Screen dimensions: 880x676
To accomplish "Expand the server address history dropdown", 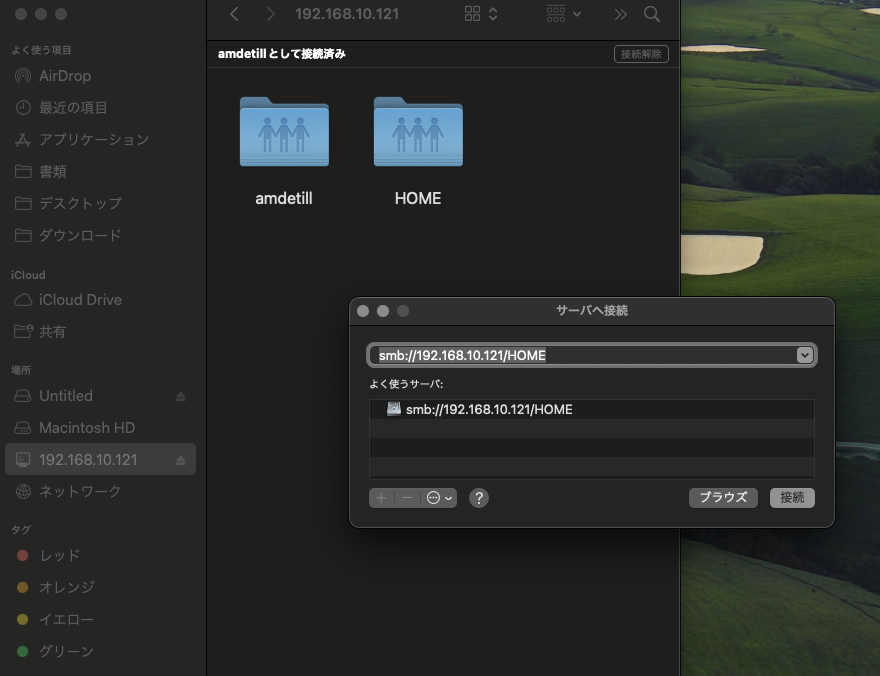I will (x=804, y=355).
